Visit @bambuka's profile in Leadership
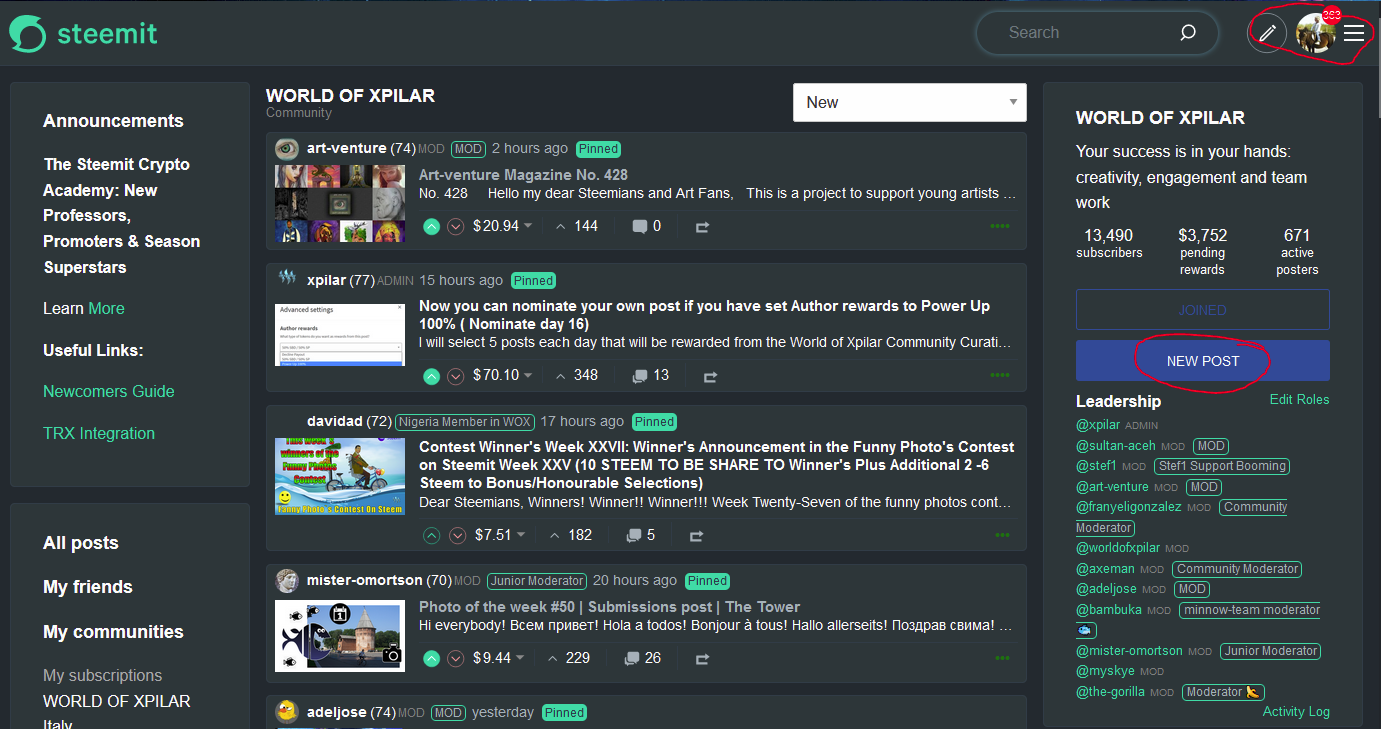The image size is (1381, 729). 1108,610
